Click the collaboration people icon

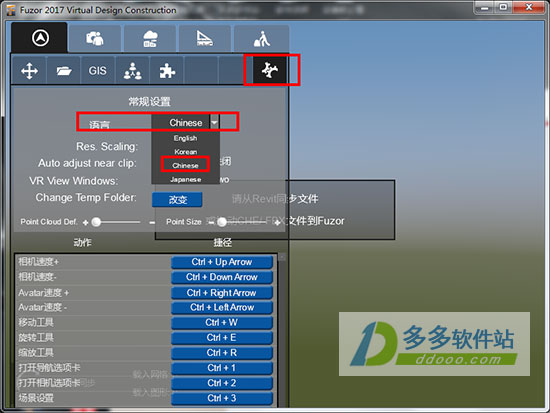133,71
